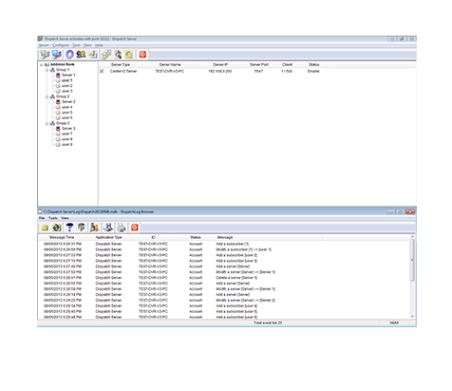This screenshot has height=391, width=452.
Task: Click the printer icon in Log Browser toolbar
Action: [121, 227]
